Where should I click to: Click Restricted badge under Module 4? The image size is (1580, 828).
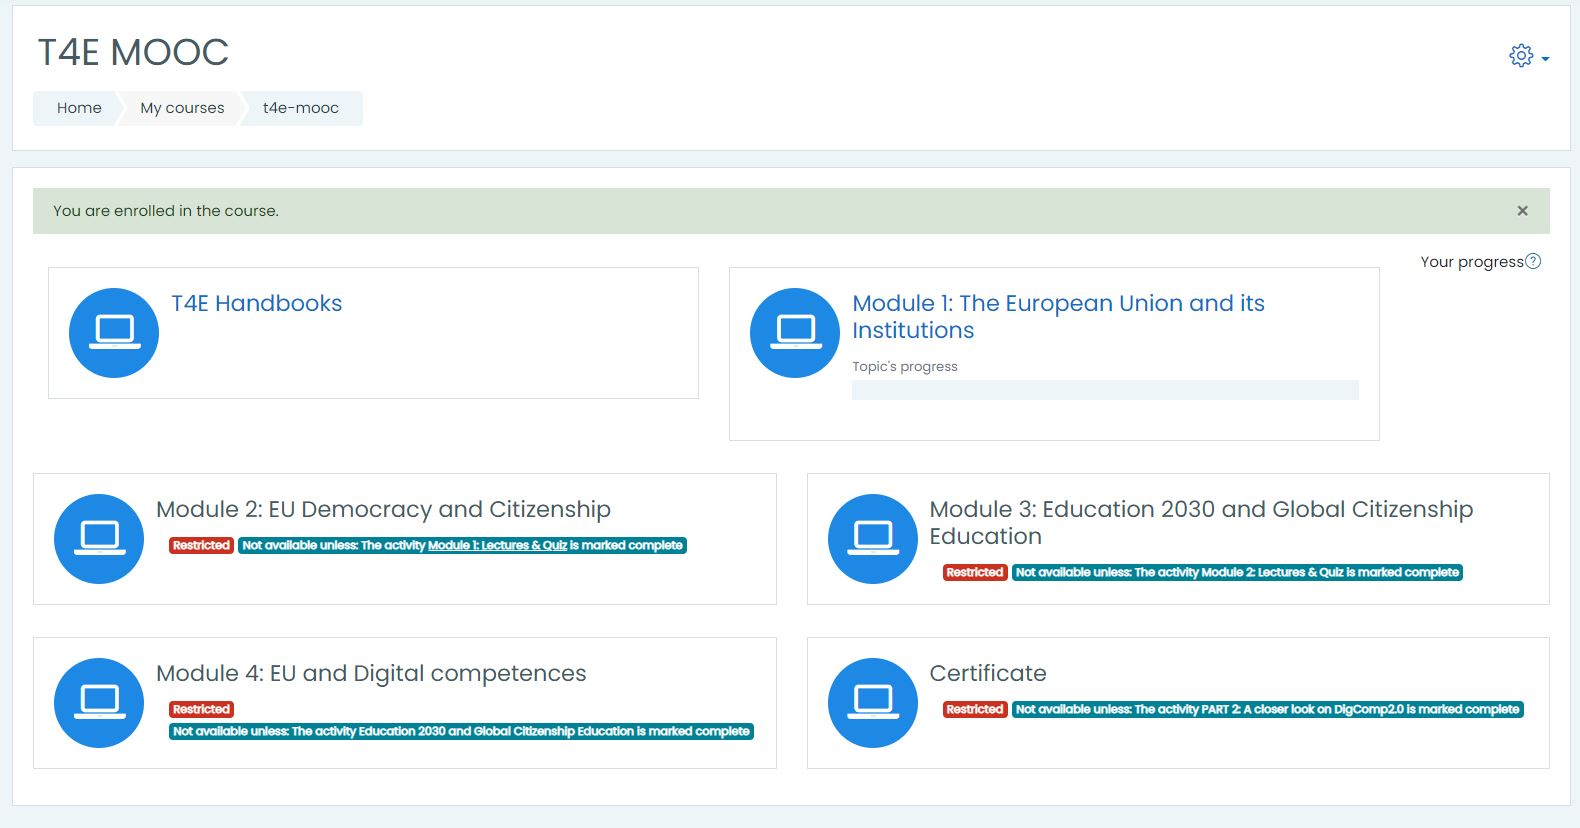[201, 710]
